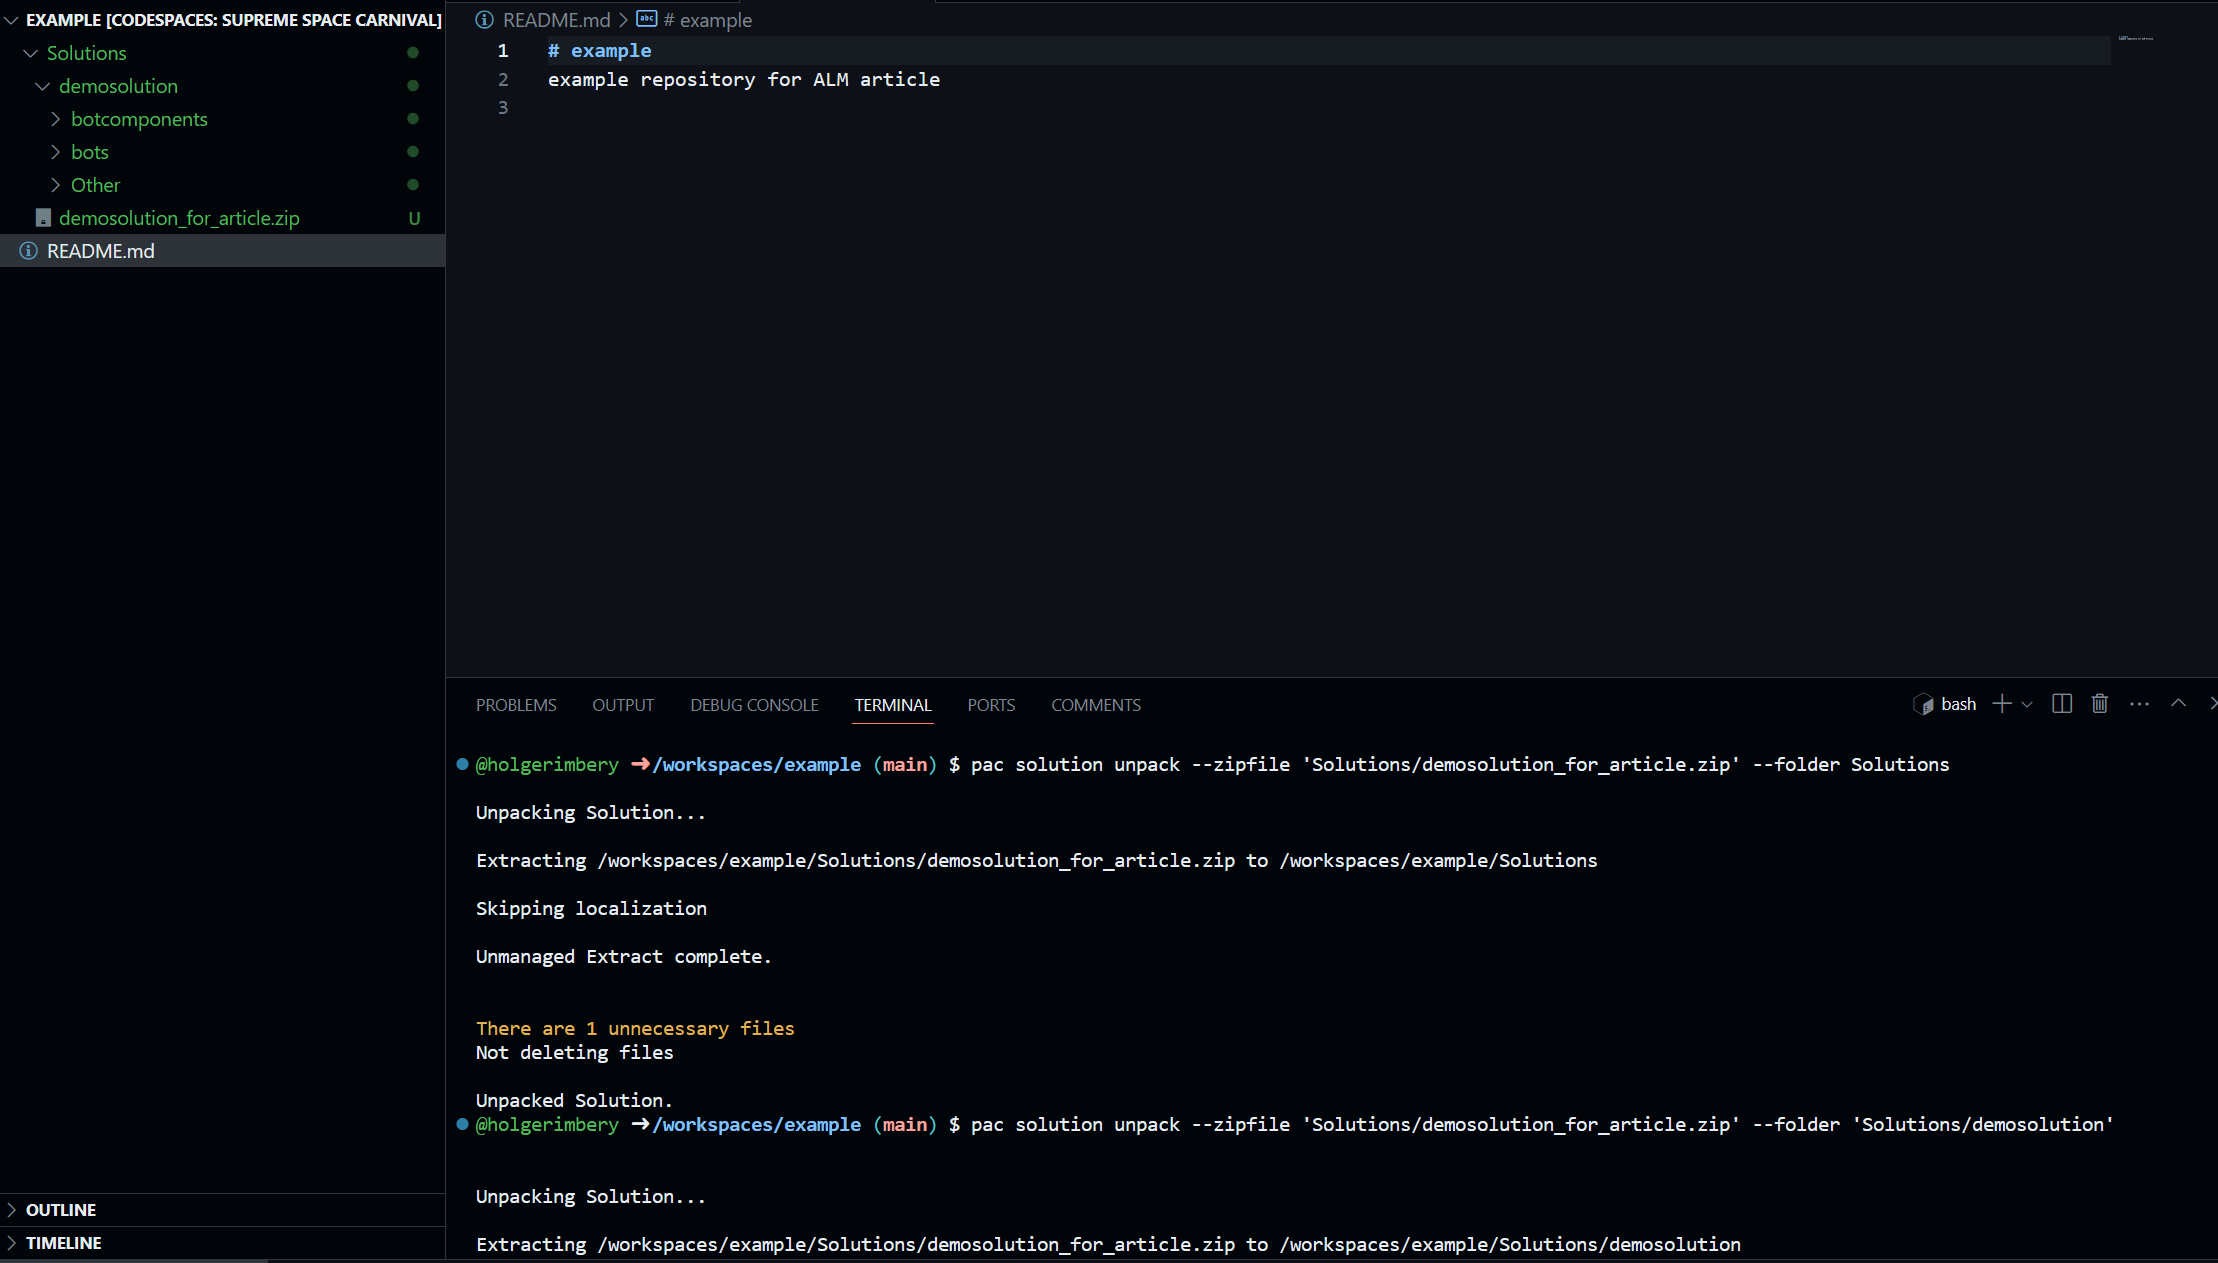The height and width of the screenshot is (1263, 2218).
Task: Click the Other folder git status dot
Action: point(413,185)
